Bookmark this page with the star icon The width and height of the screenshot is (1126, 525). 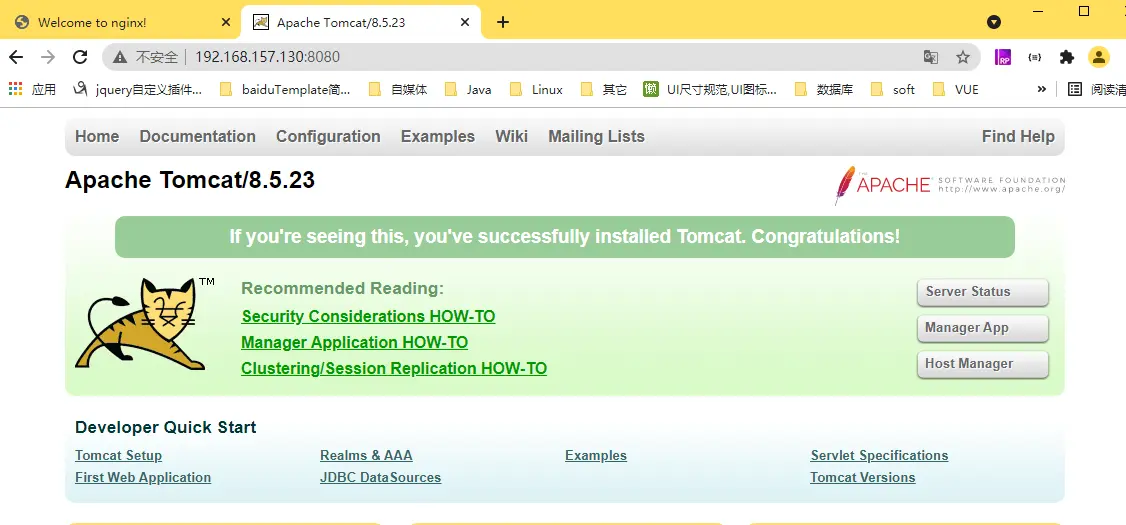click(x=963, y=57)
